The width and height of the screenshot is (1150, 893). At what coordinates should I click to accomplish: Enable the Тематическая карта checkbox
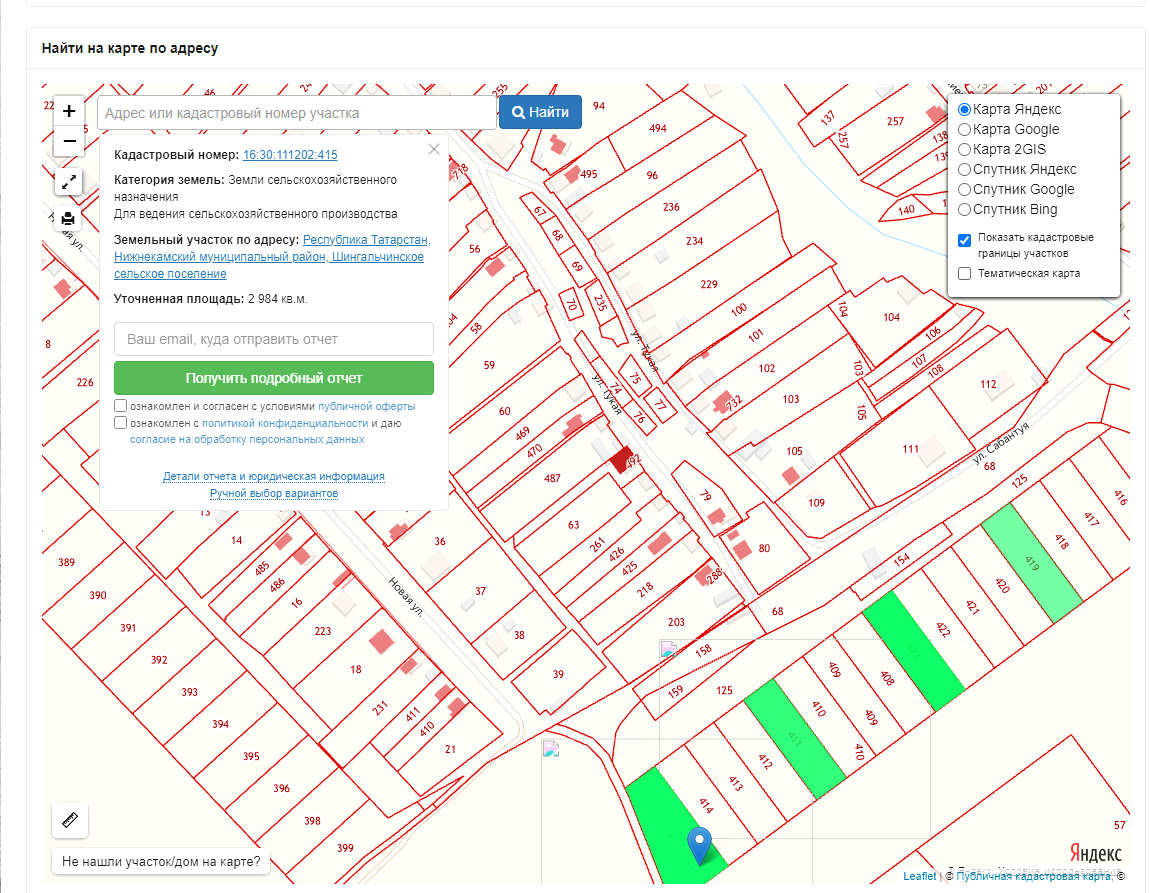tap(964, 273)
